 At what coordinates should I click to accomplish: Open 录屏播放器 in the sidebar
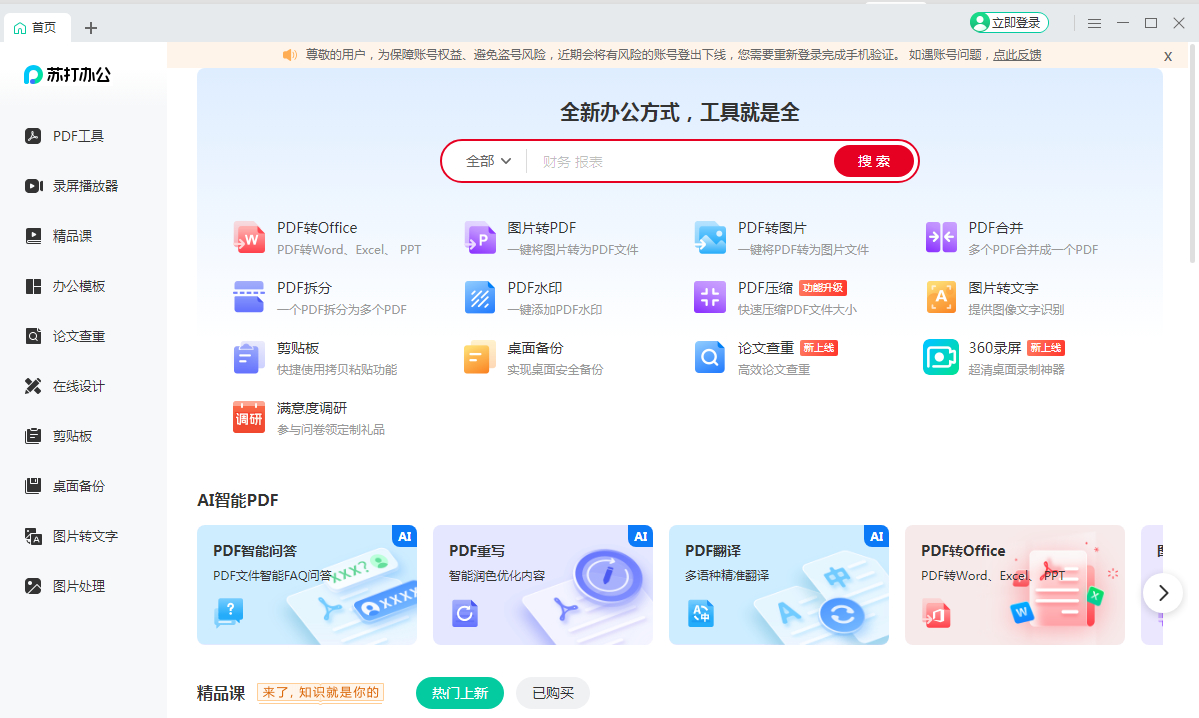(x=72, y=186)
